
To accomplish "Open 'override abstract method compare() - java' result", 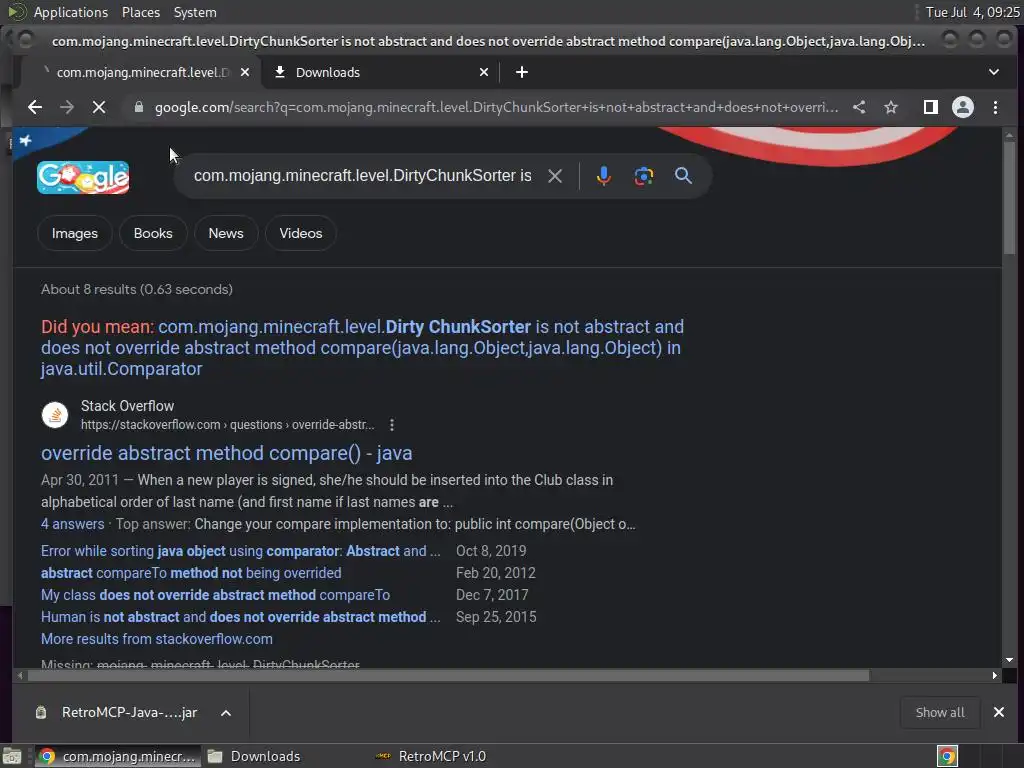I will [x=227, y=453].
